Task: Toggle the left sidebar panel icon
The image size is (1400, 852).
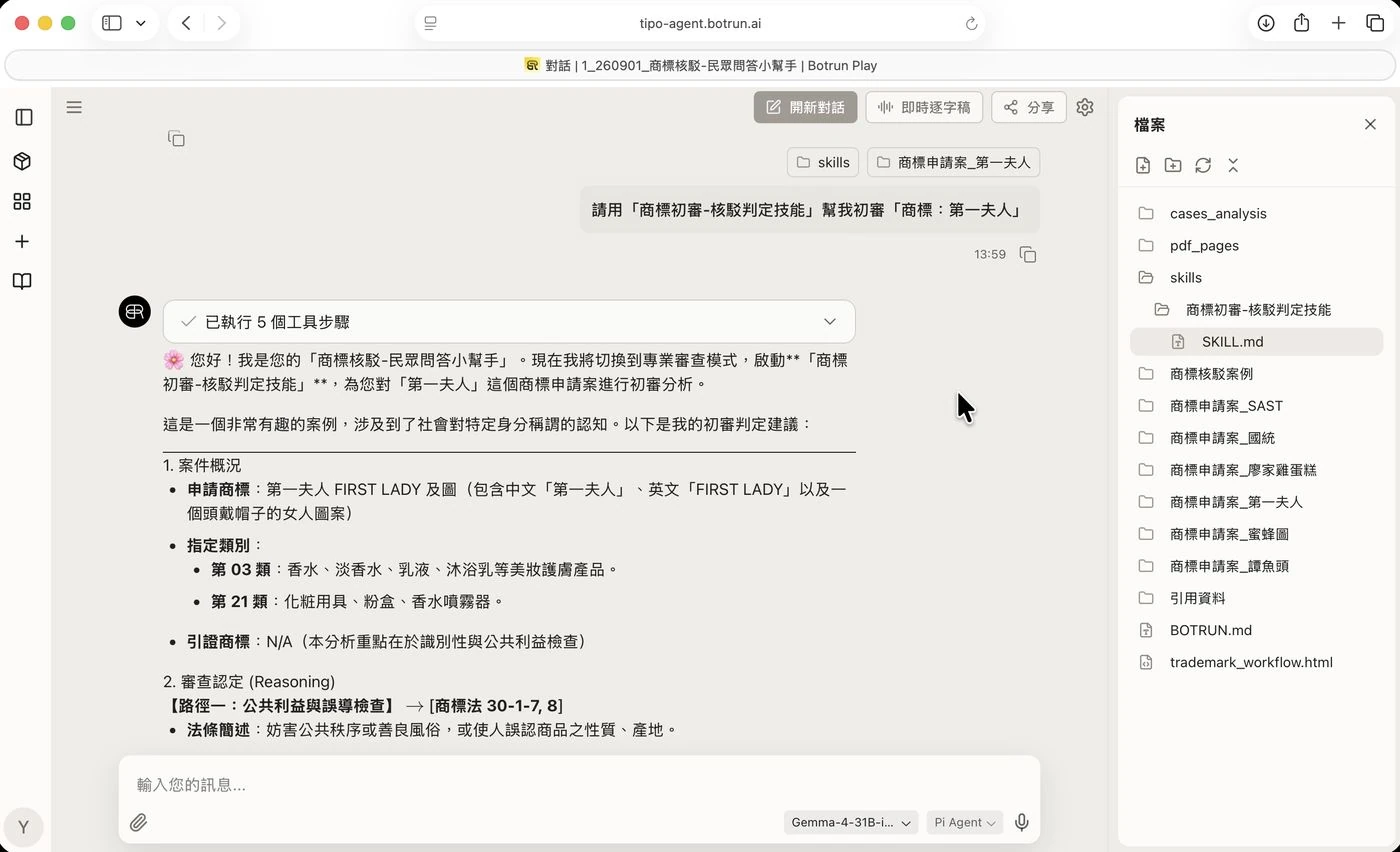Action: 24,118
